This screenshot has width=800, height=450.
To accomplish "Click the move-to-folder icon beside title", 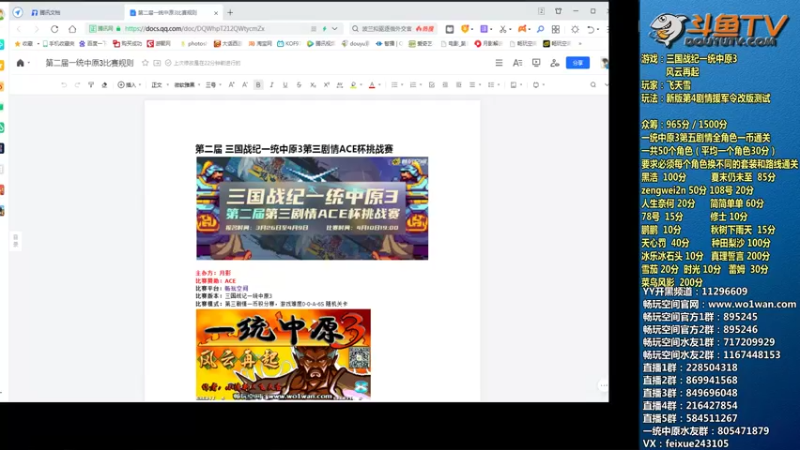I will coord(157,63).
